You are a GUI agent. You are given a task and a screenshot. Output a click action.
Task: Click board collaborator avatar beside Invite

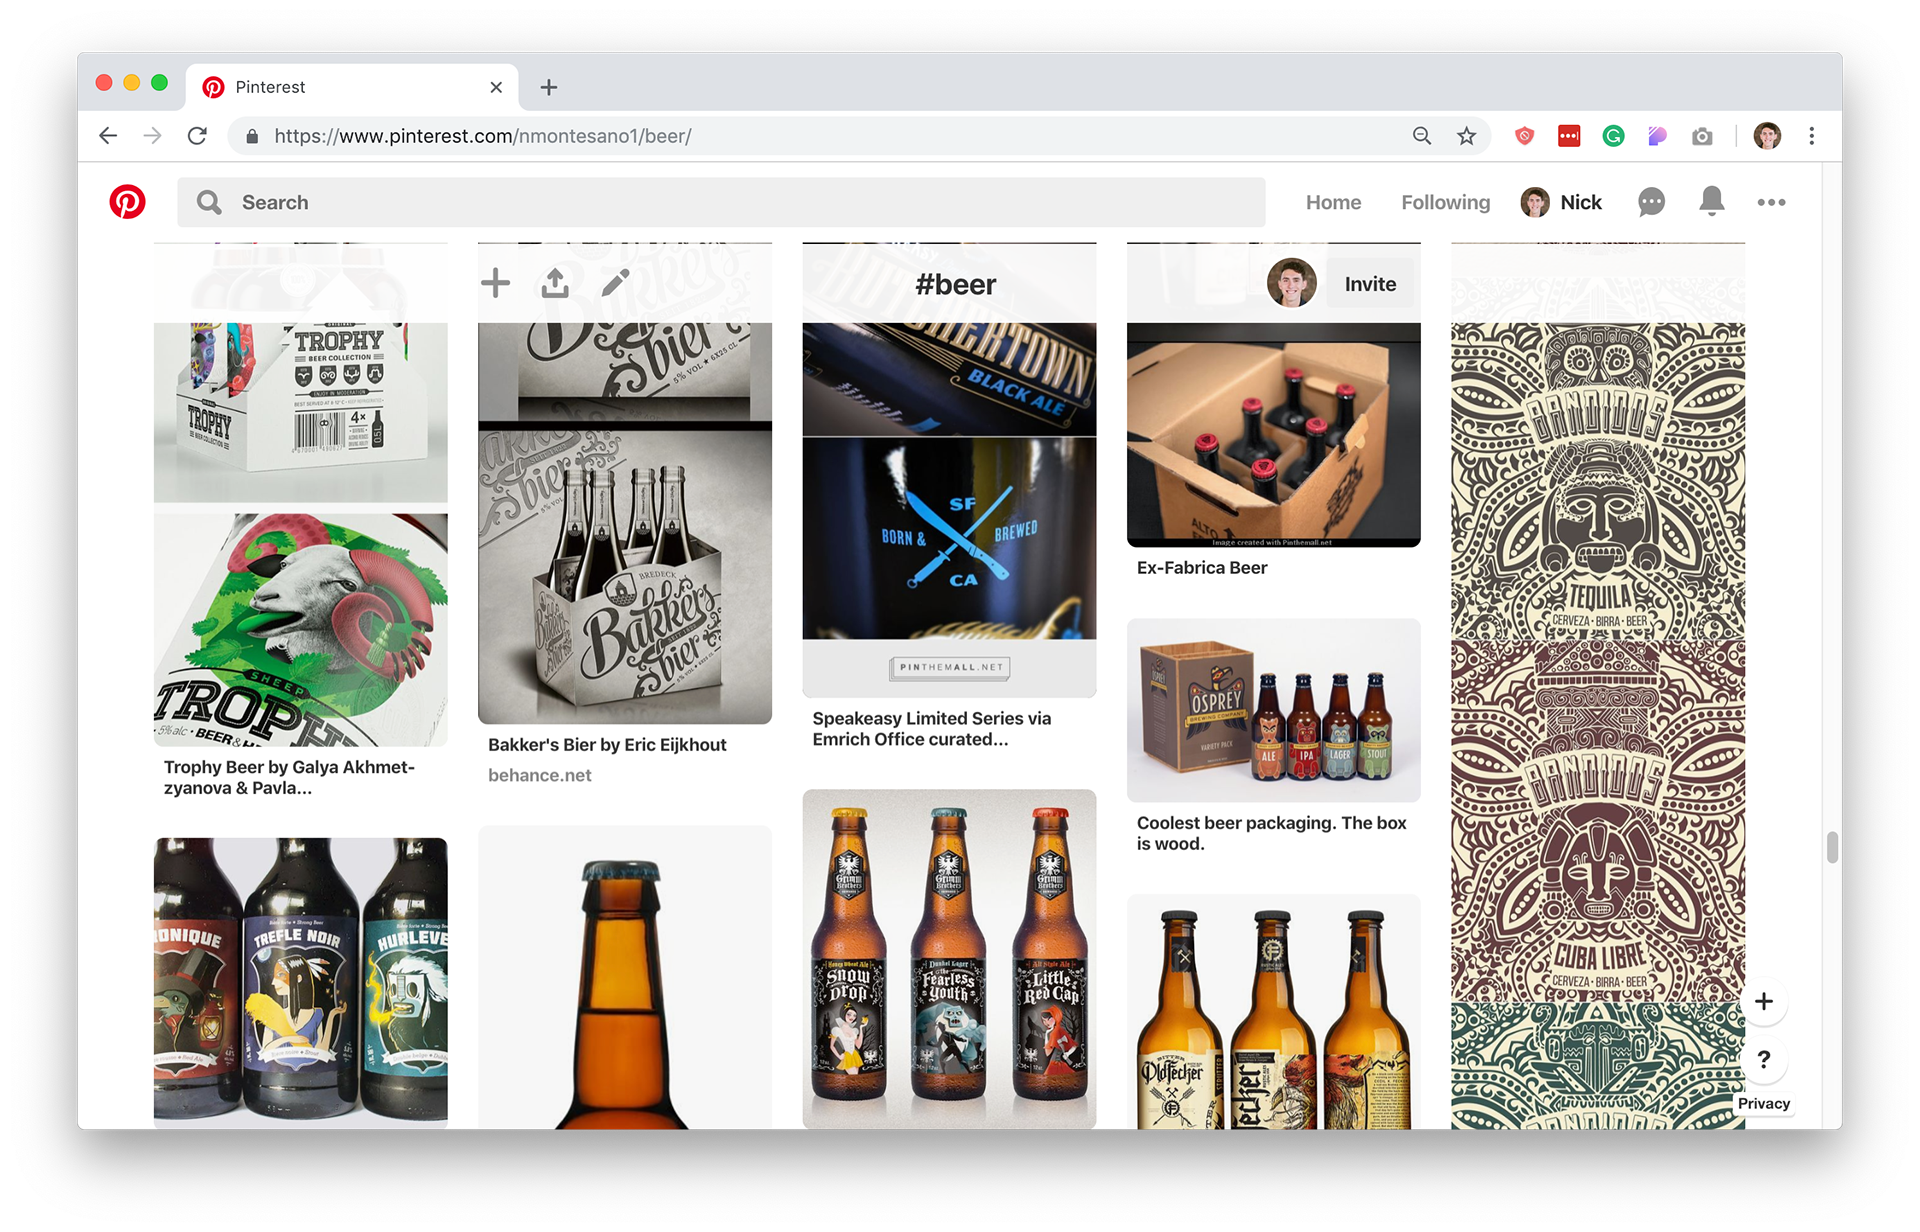point(1291,283)
